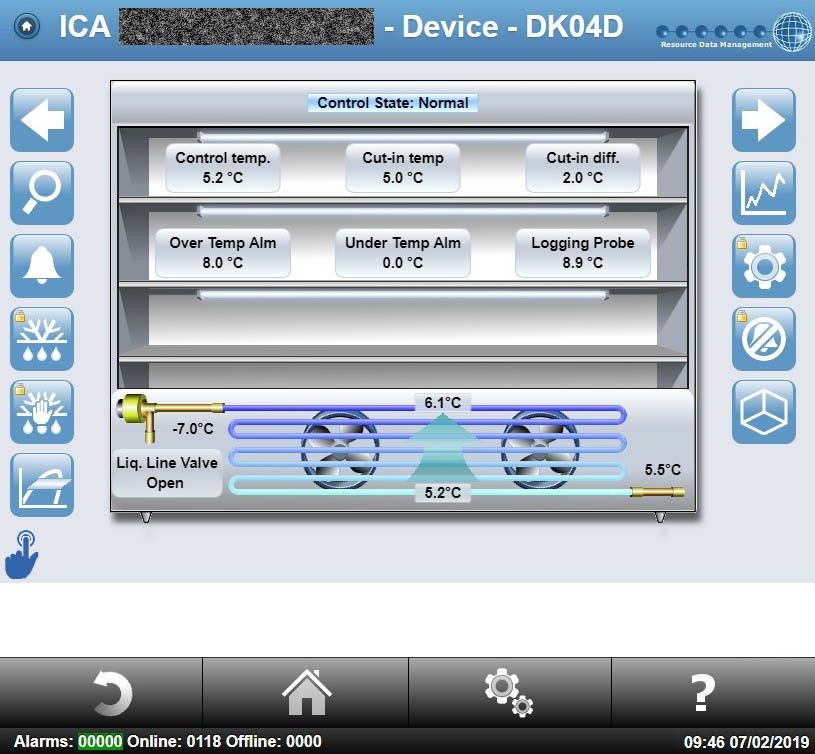Click the Alarms 00000 counter in status bar

(x=100, y=741)
